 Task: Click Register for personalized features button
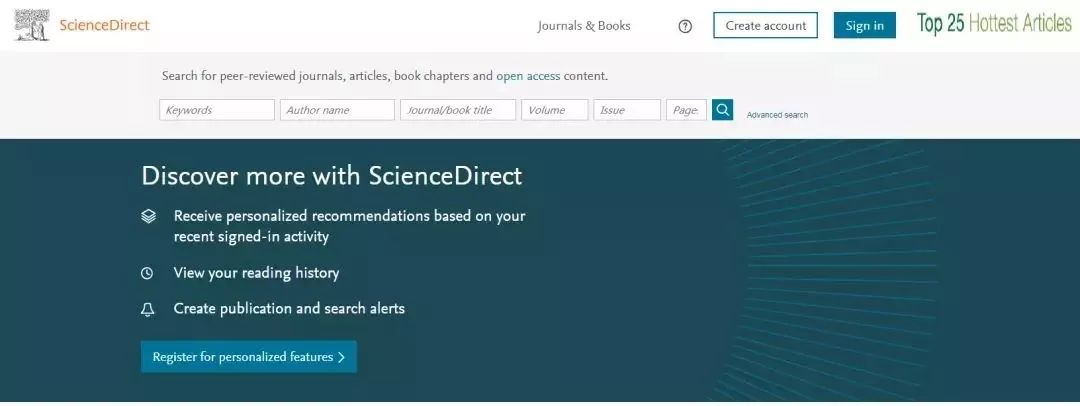click(x=248, y=357)
